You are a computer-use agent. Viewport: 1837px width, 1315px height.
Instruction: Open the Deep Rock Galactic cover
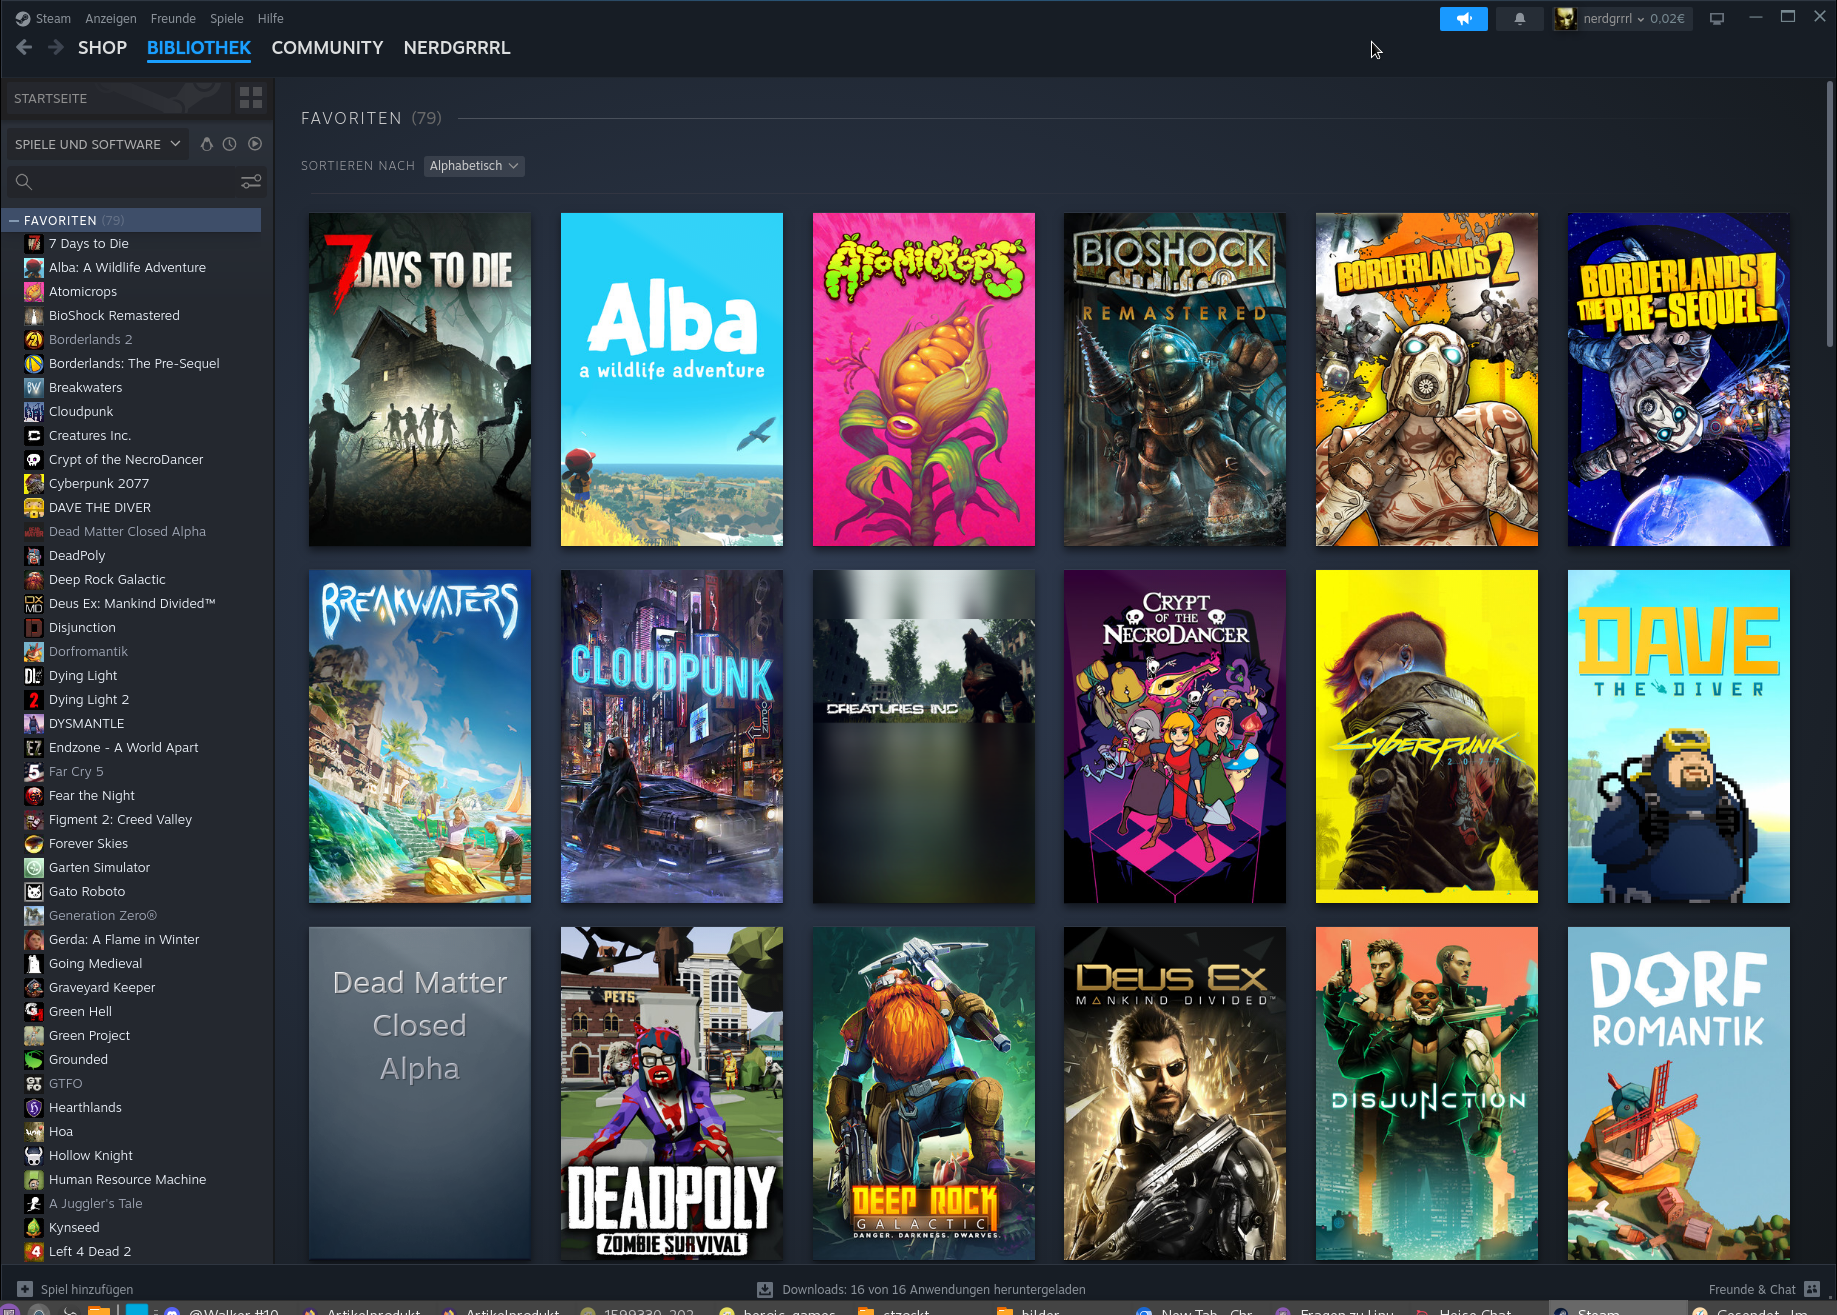[x=924, y=1093]
